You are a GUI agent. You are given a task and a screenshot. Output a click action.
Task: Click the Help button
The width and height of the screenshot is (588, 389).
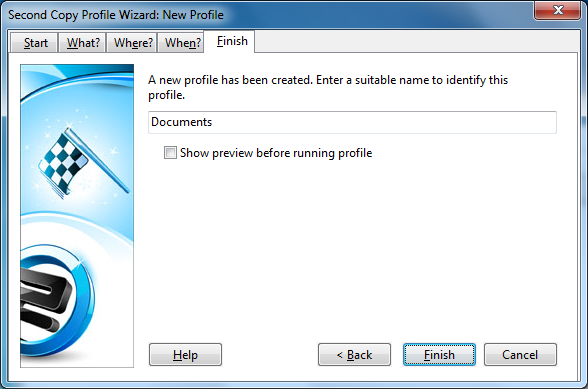185,354
